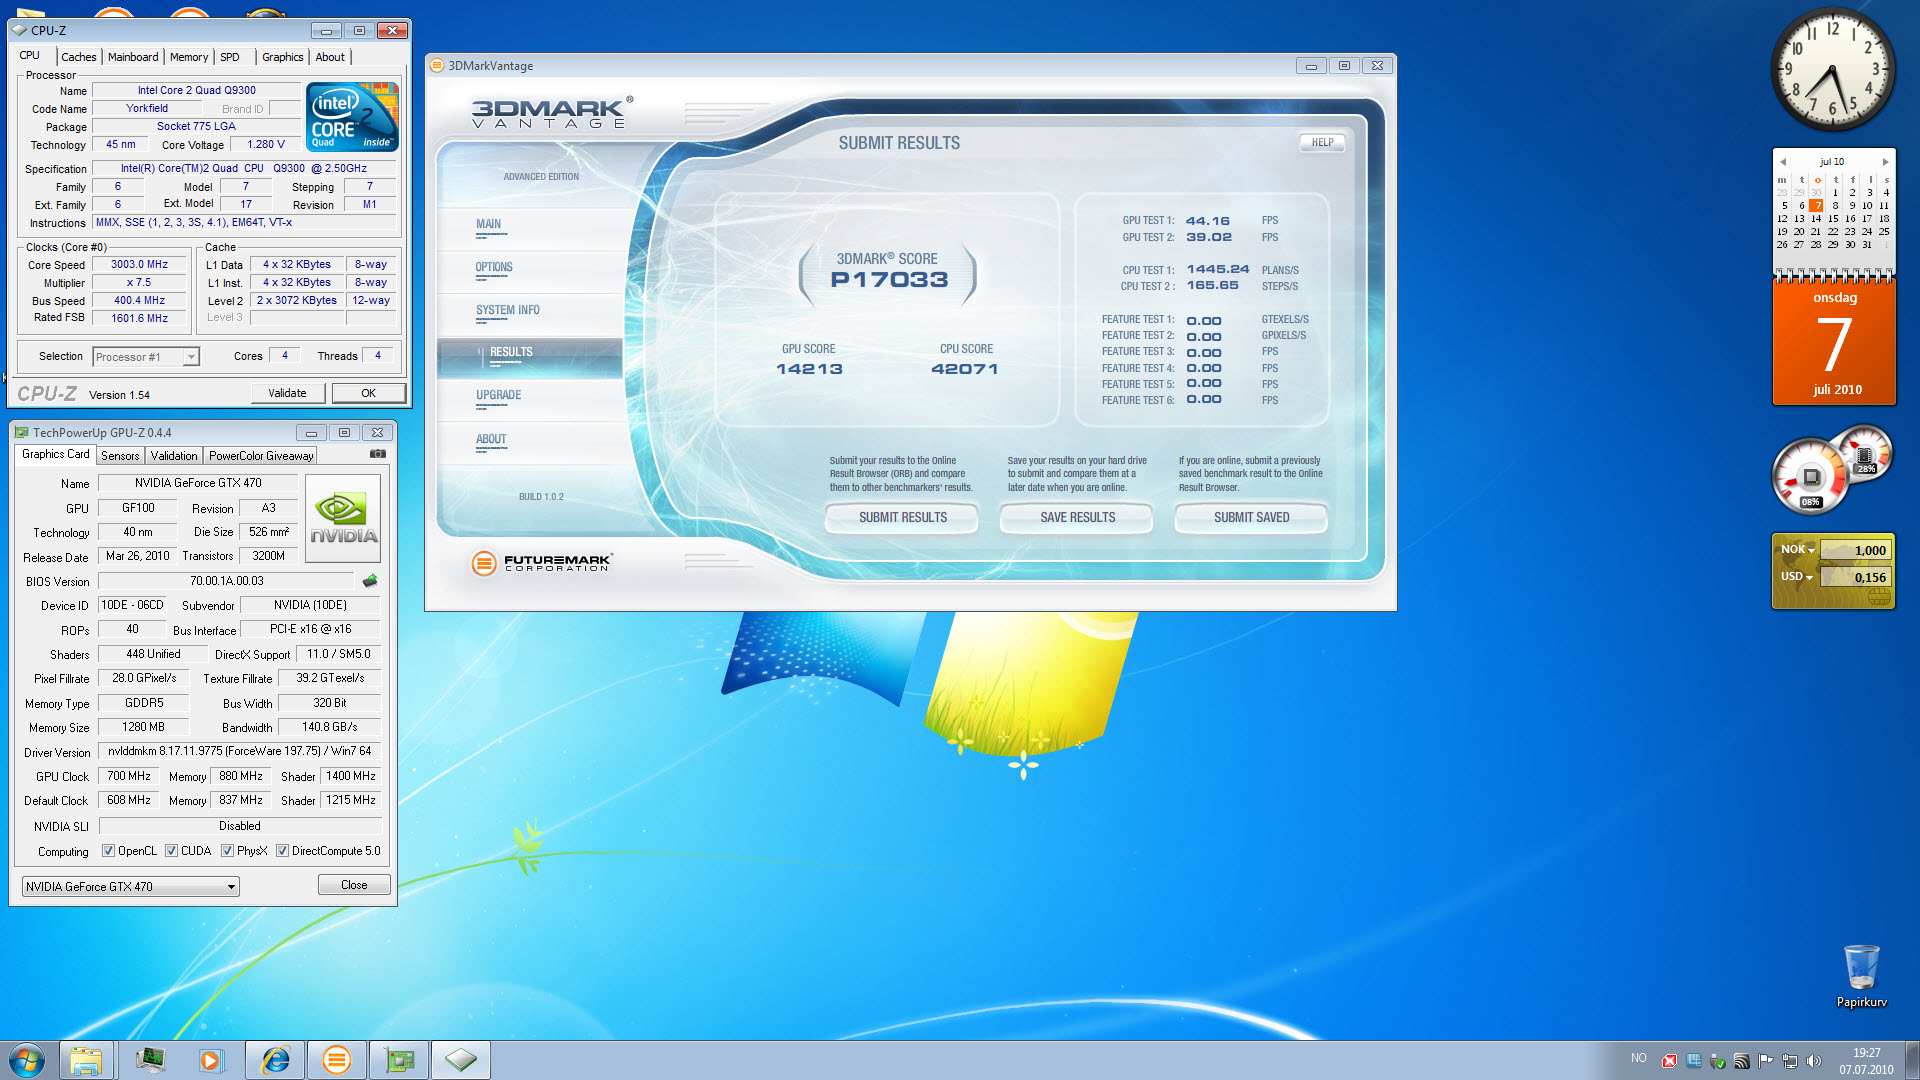
Task: Open the Processor #1 selection dropdown
Action: tap(146, 357)
